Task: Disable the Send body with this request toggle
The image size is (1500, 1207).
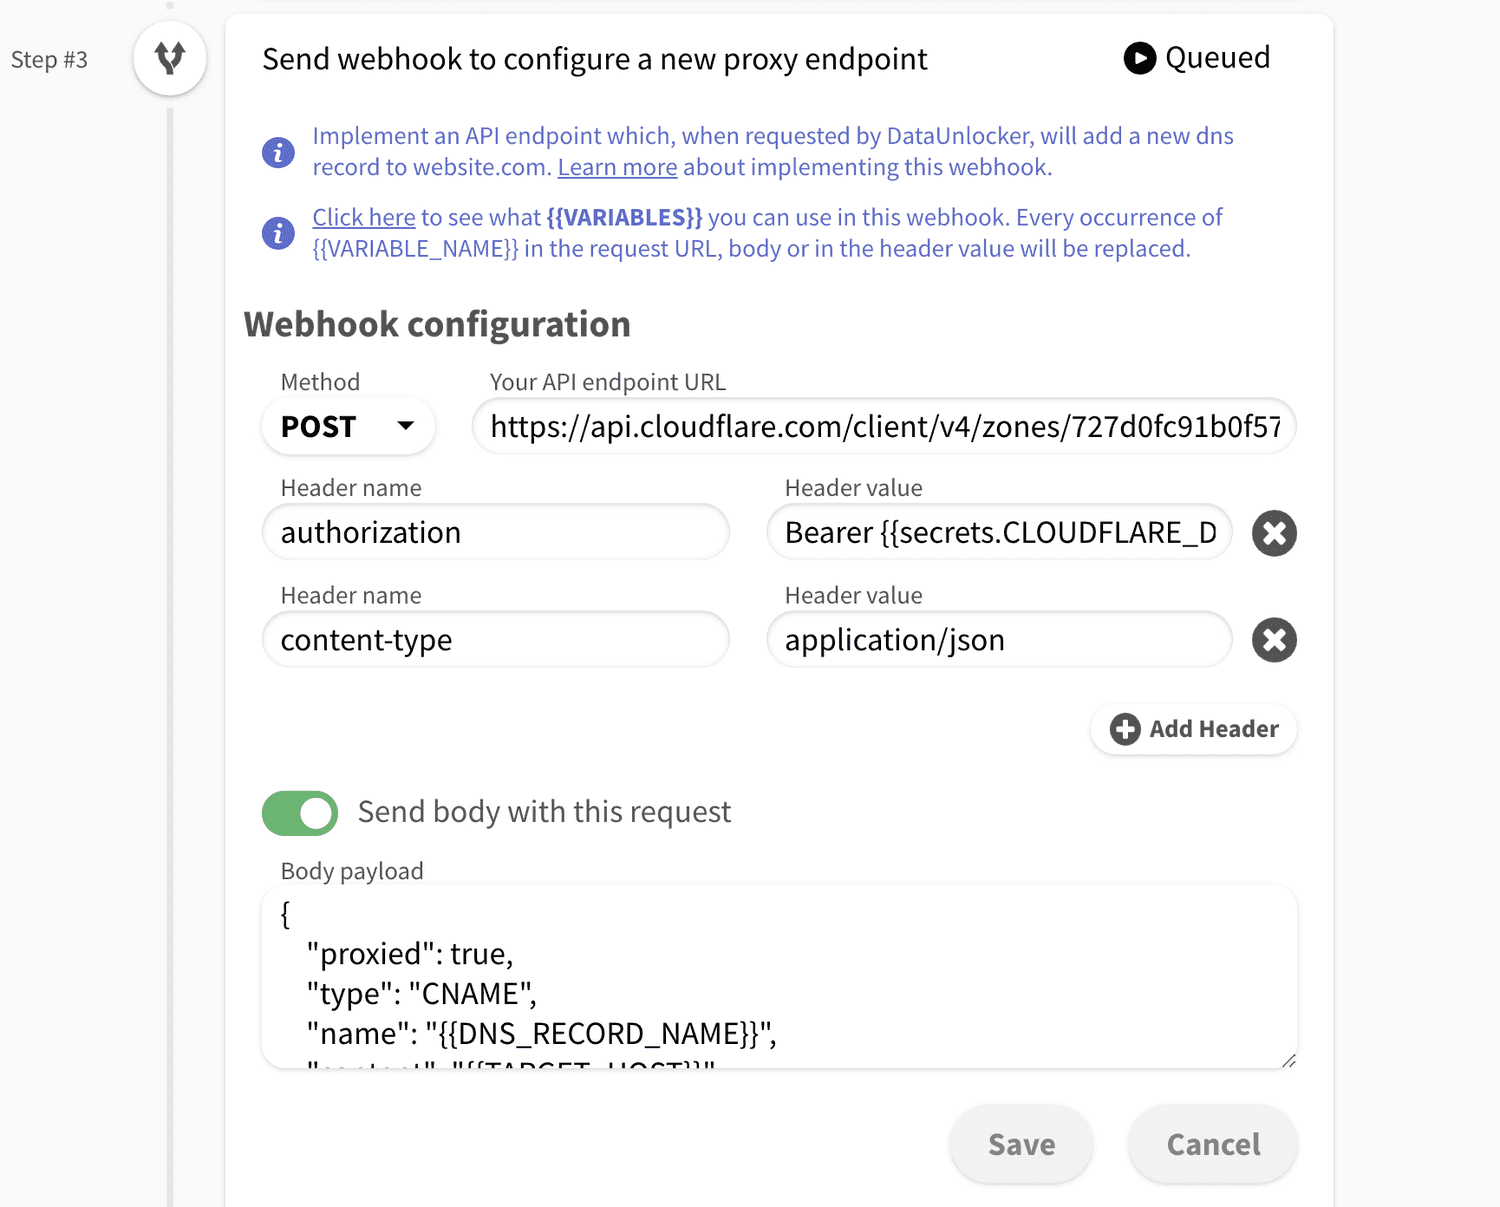Action: coord(299,812)
